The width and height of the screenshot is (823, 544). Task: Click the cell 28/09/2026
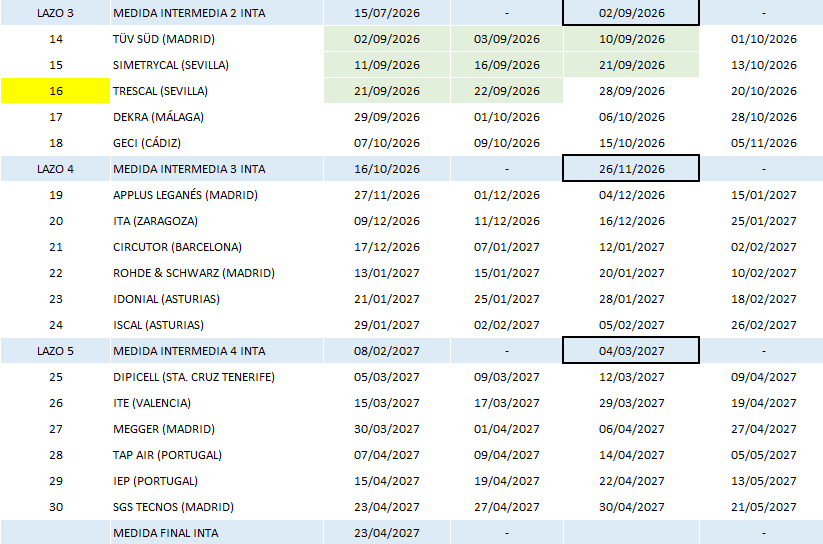pyautogui.click(x=631, y=91)
